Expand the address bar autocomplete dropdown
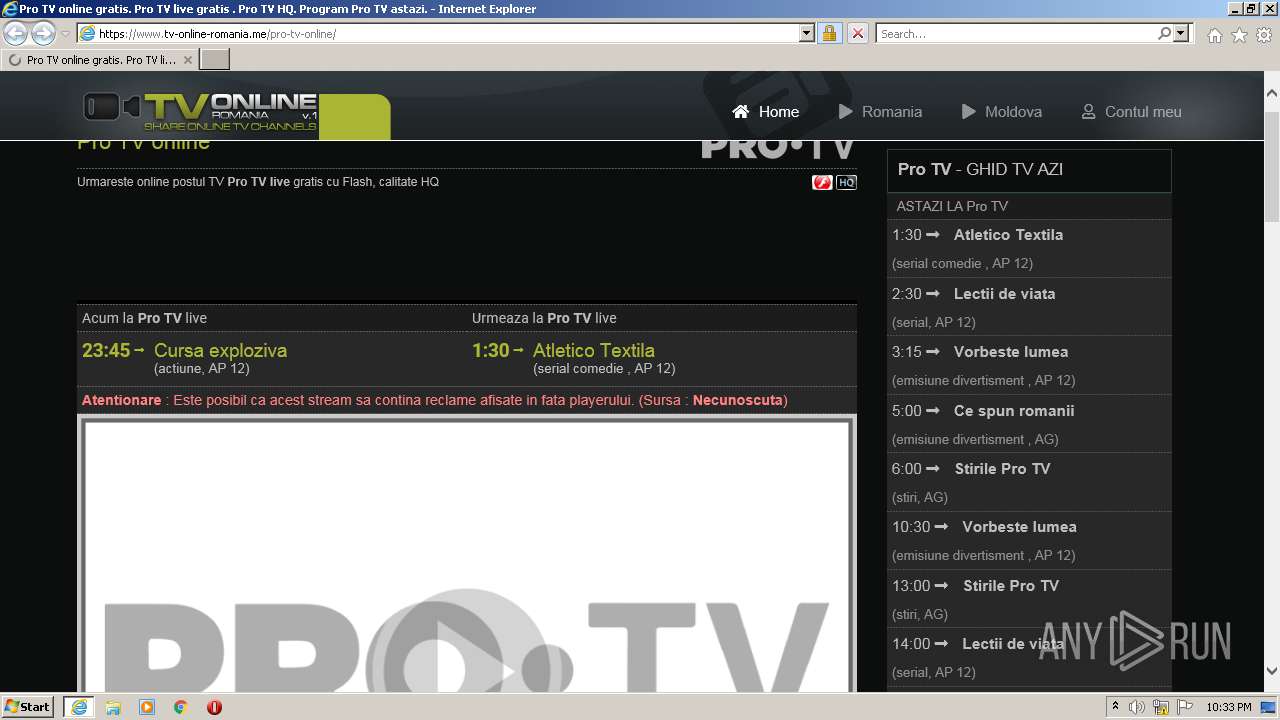The width and height of the screenshot is (1280, 720). [x=807, y=33]
